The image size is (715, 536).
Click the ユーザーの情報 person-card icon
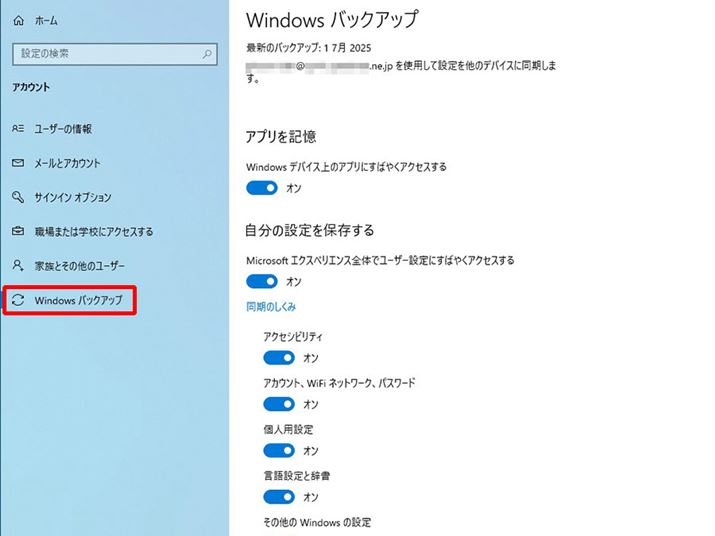18,129
